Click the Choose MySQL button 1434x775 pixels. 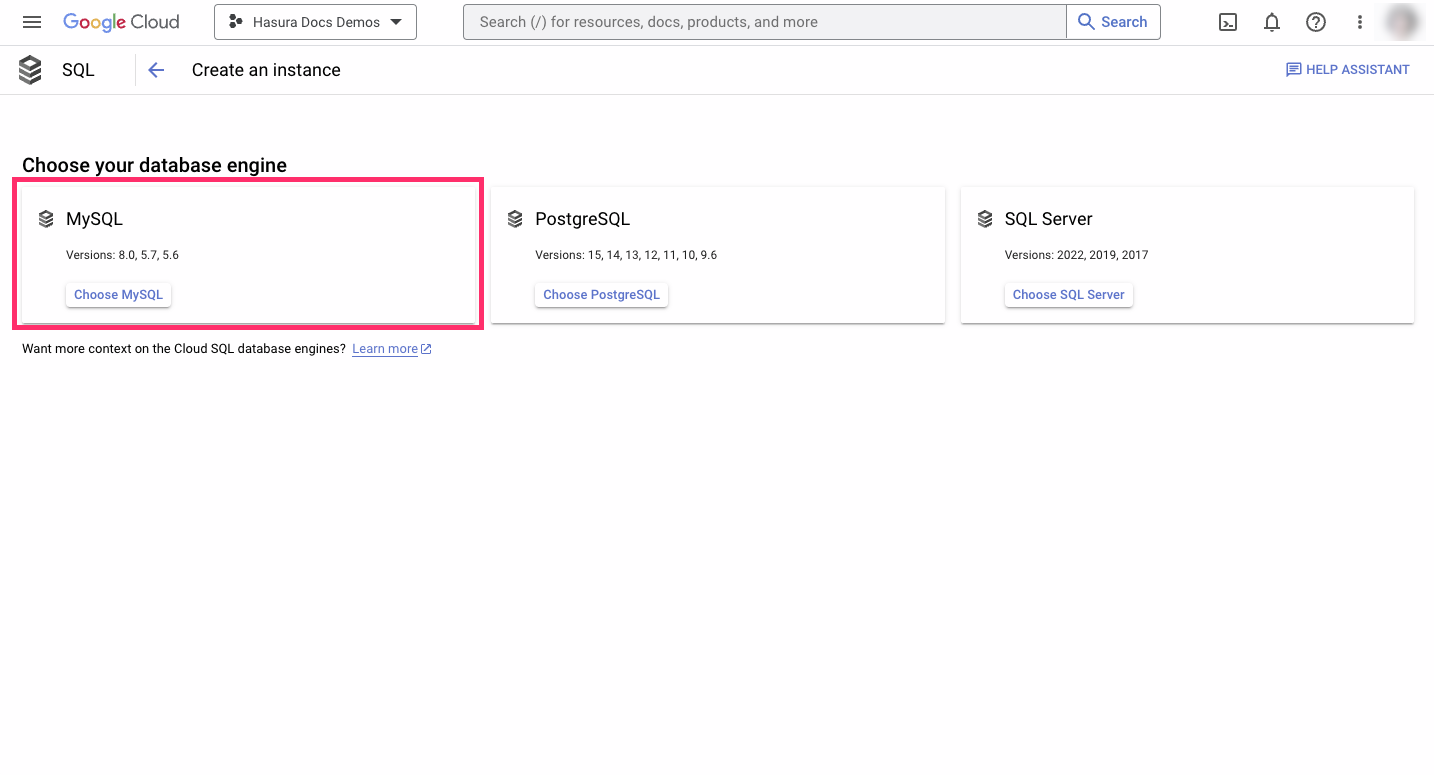click(x=118, y=295)
